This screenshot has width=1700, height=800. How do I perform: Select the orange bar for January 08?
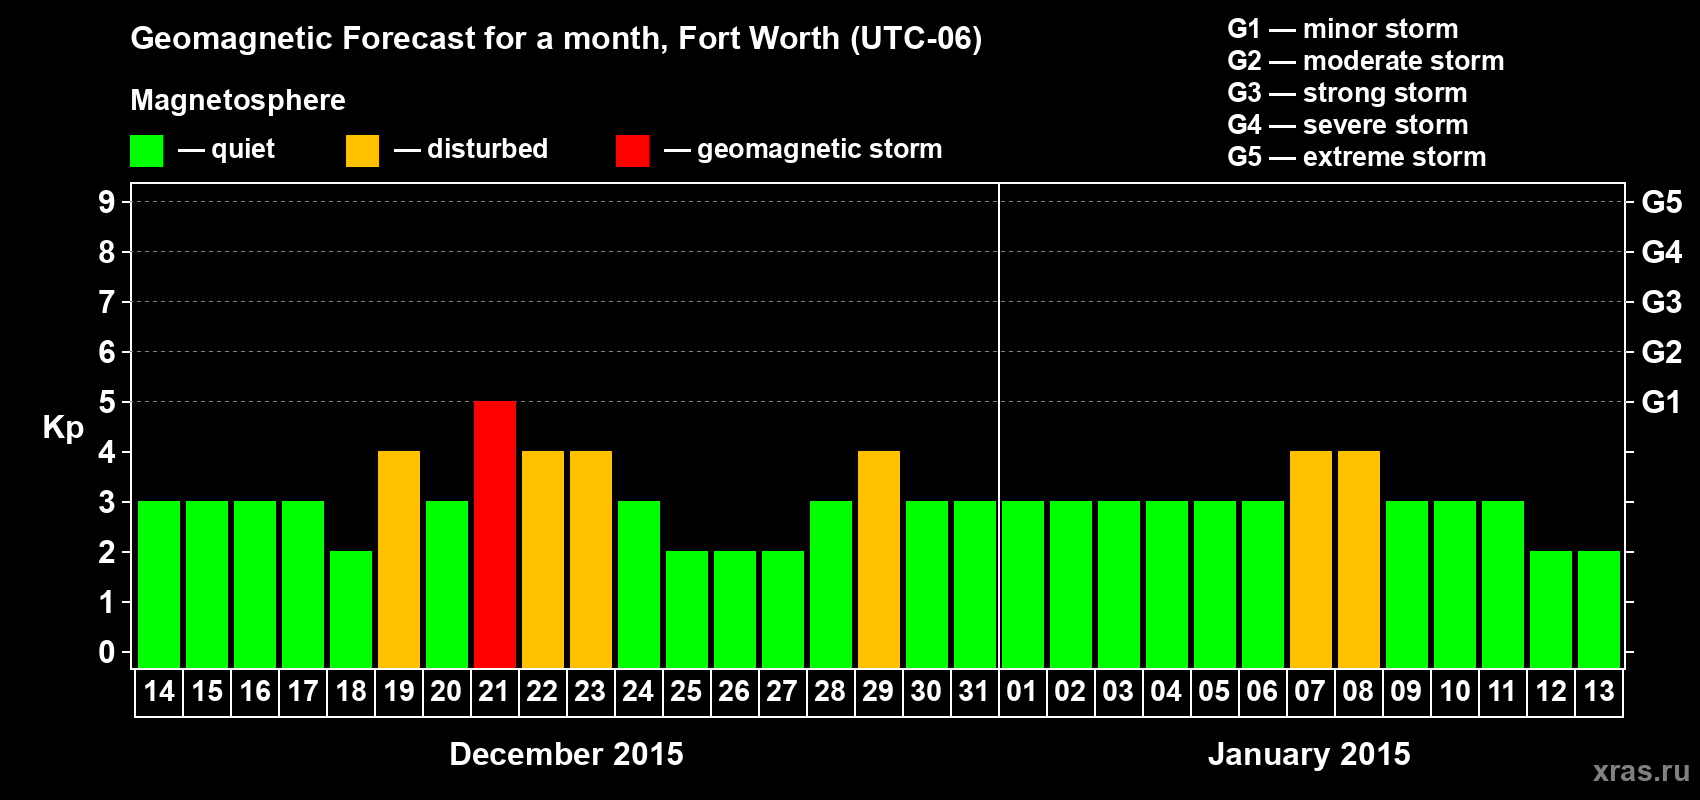coord(1359,559)
